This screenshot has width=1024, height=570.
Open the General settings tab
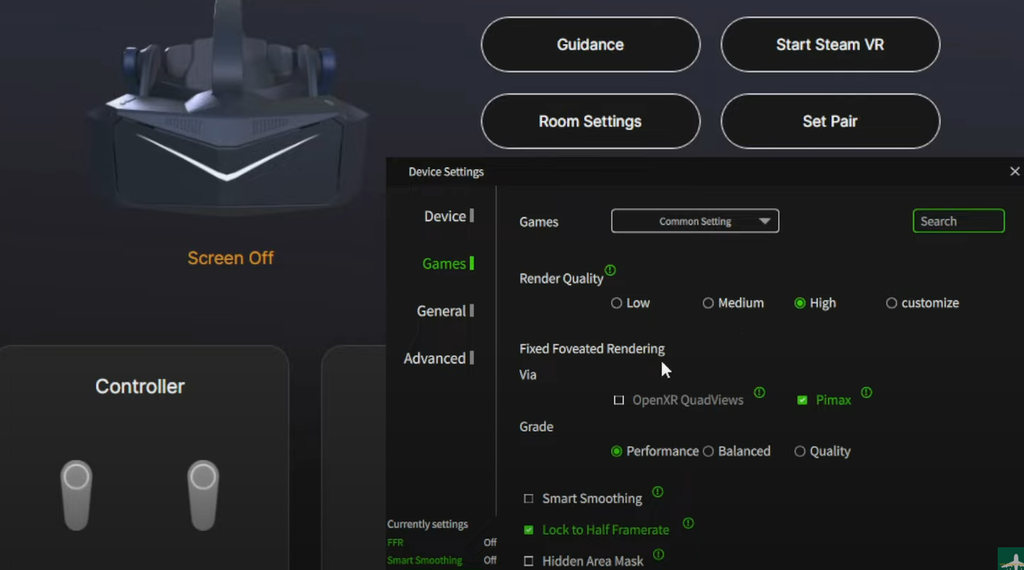tap(441, 311)
